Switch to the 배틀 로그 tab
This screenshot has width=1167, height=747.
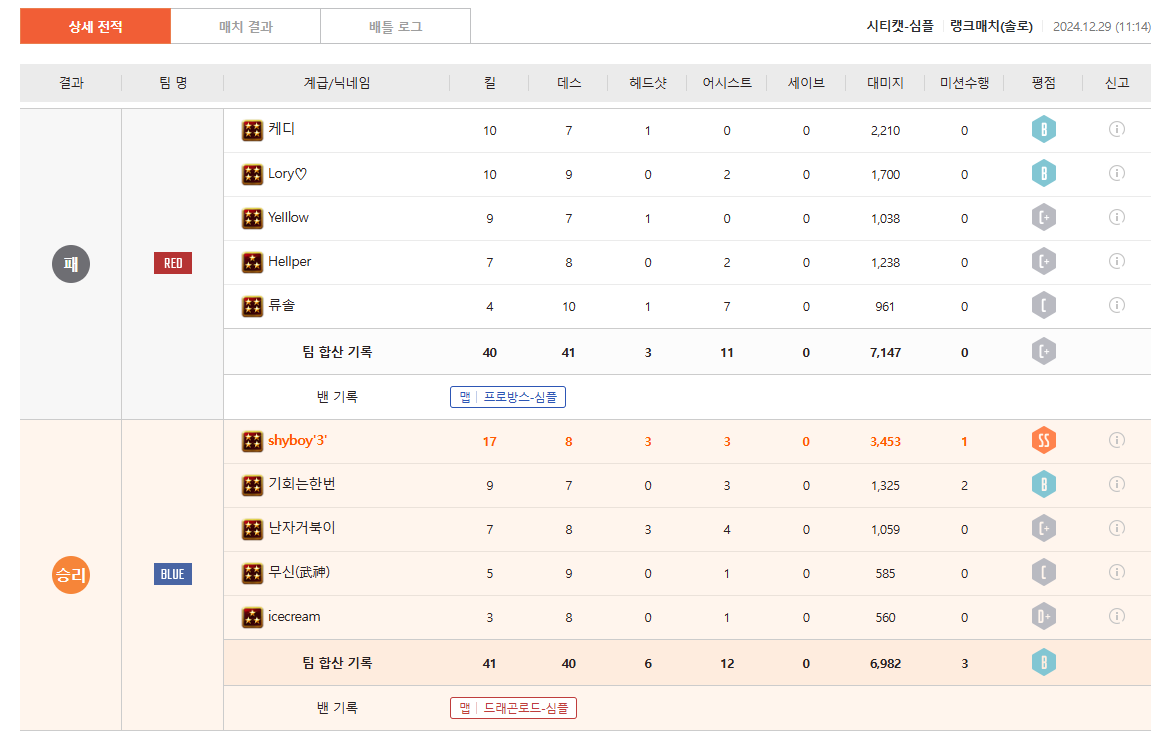[x=395, y=27]
